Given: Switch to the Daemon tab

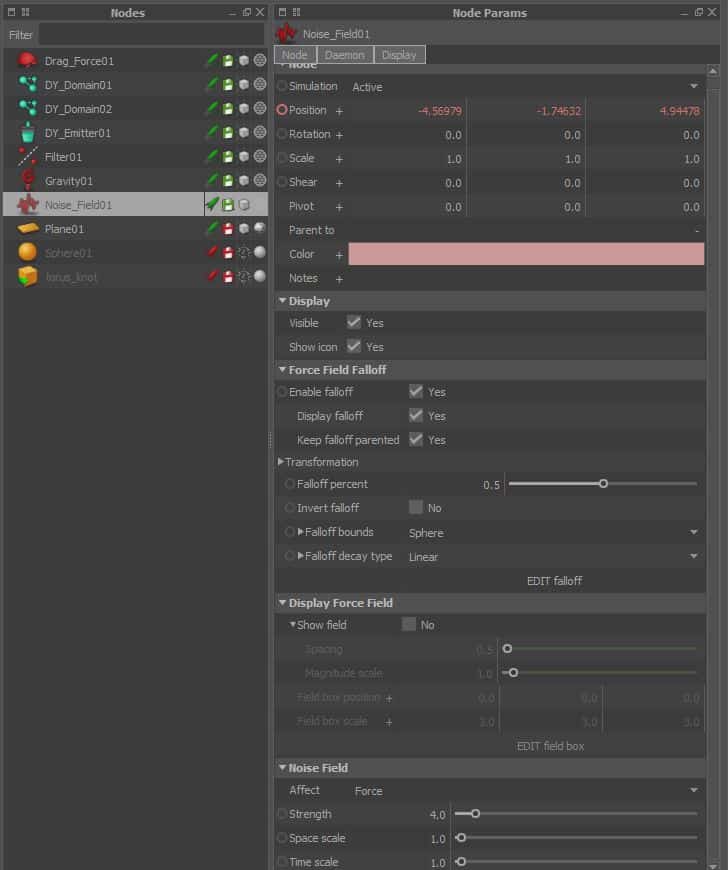Looking at the screenshot, I should (345, 55).
